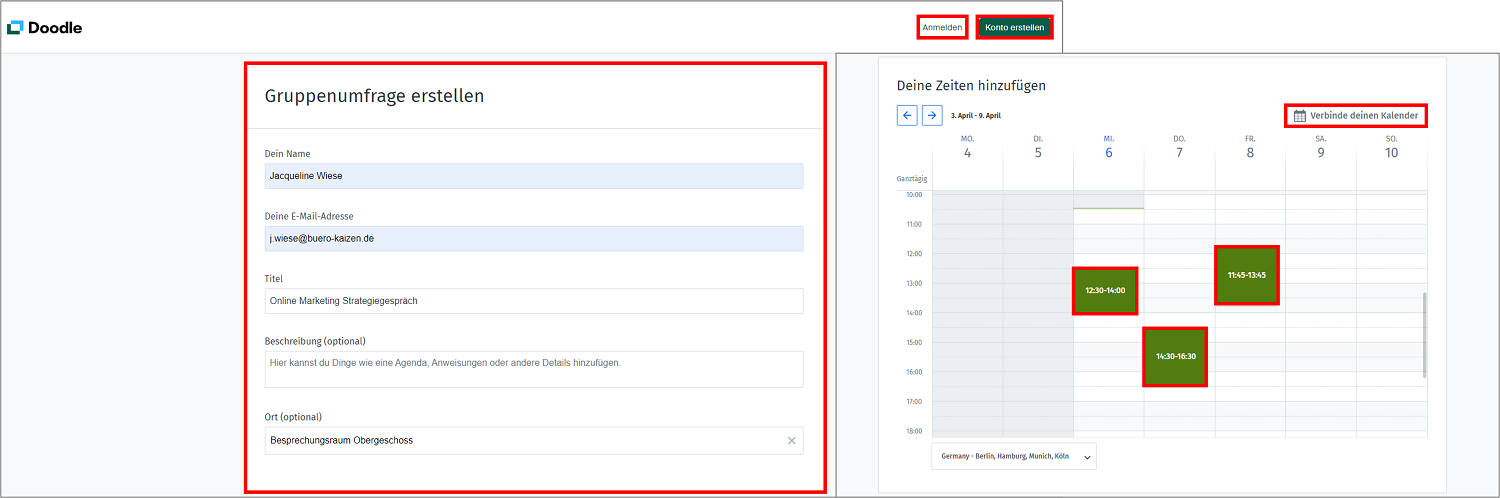Click the Titel input field
This screenshot has width=1500, height=498.
pyautogui.click(x=534, y=301)
